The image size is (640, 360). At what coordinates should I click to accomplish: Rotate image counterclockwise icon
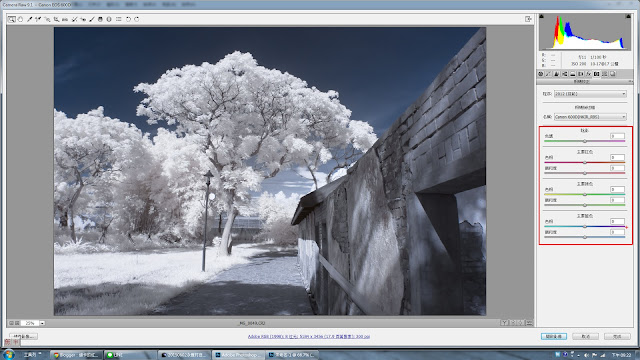point(128,19)
